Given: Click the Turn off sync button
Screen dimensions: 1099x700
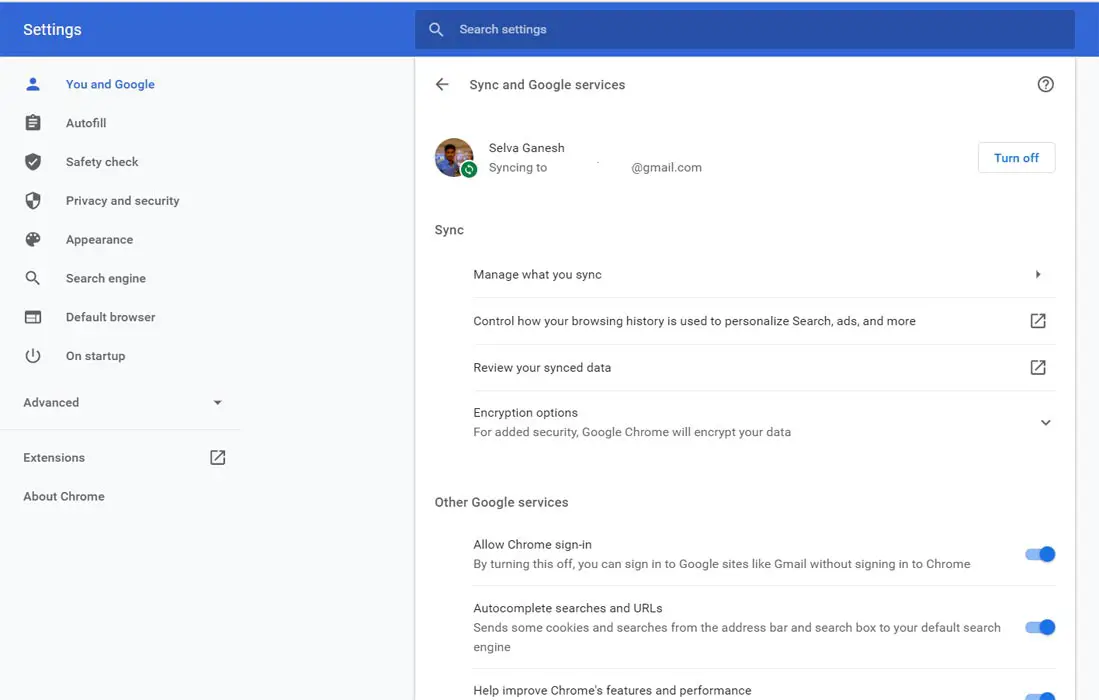Looking at the screenshot, I should 1016,158.
